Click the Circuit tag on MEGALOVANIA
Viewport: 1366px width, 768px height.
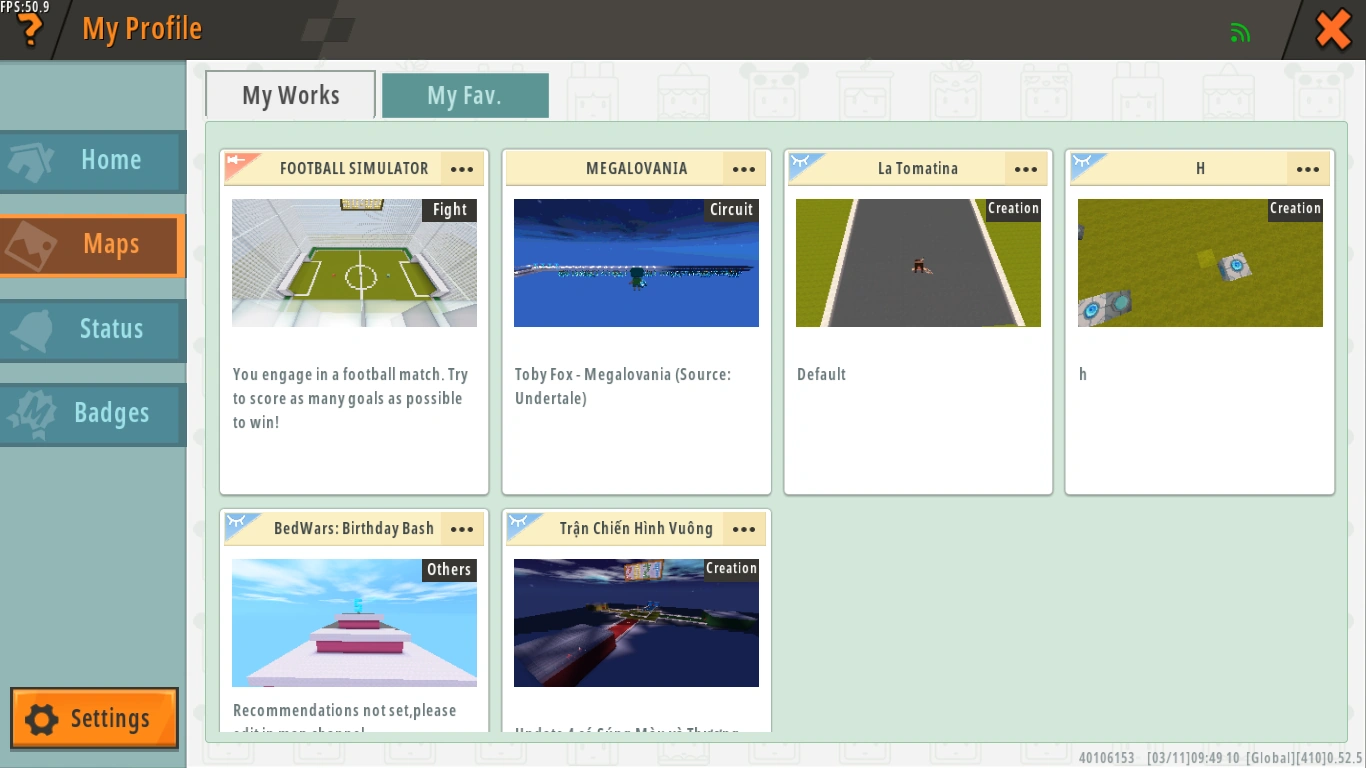tap(731, 210)
